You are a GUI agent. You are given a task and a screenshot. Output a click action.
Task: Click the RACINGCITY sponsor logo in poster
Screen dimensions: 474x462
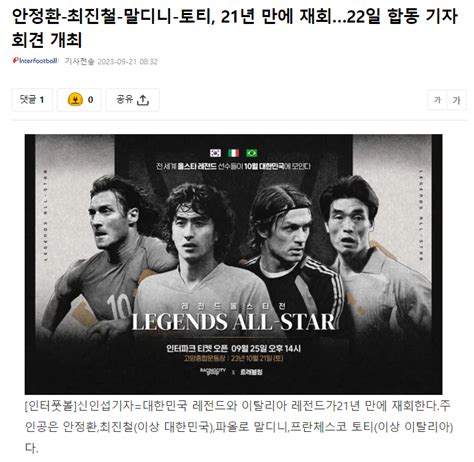(213, 371)
